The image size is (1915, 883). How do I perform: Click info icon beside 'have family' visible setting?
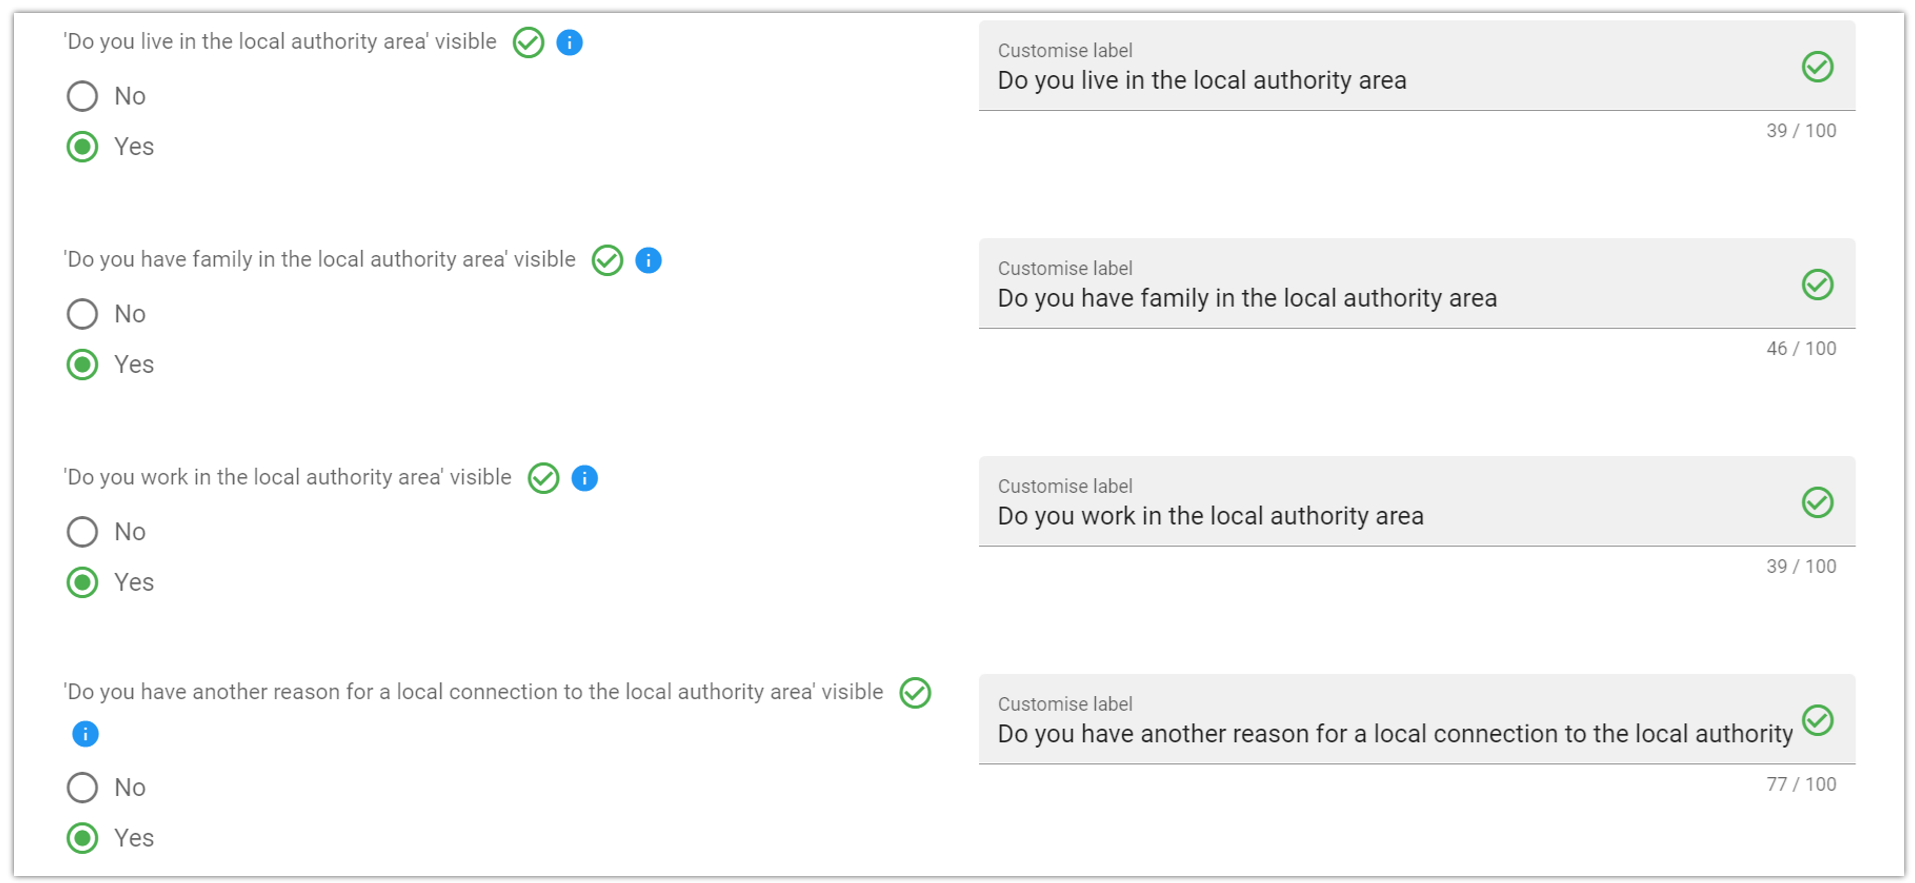648,260
